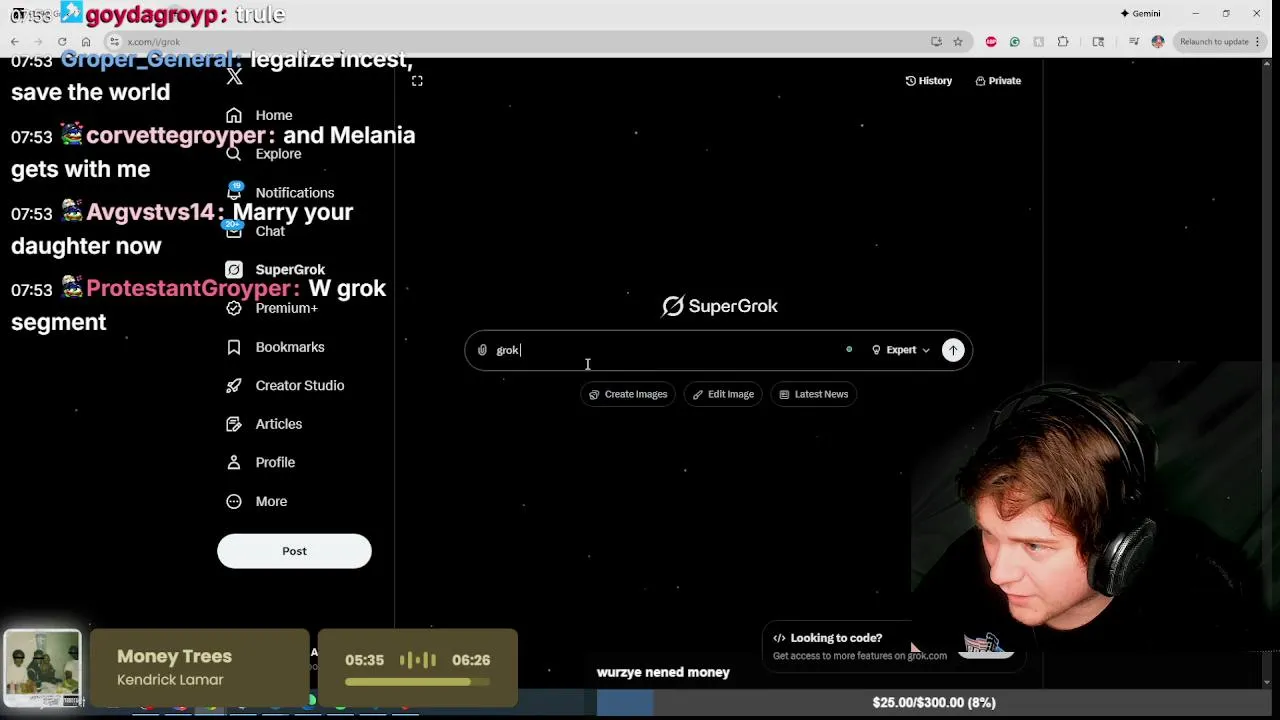Open Articles in the sidebar
The width and height of the screenshot is (1280, 720).
click(264, 424)
